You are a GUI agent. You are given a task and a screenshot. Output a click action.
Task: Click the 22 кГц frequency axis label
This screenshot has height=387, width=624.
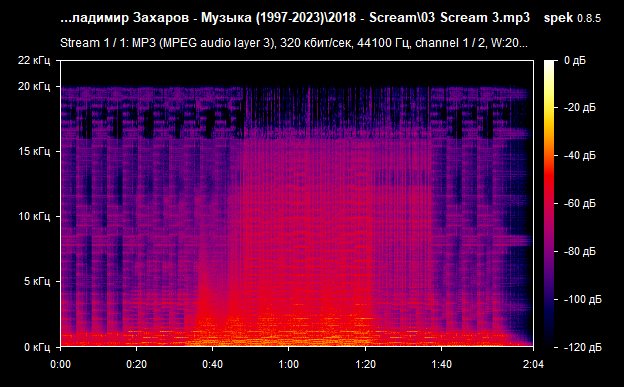point(34,61)
